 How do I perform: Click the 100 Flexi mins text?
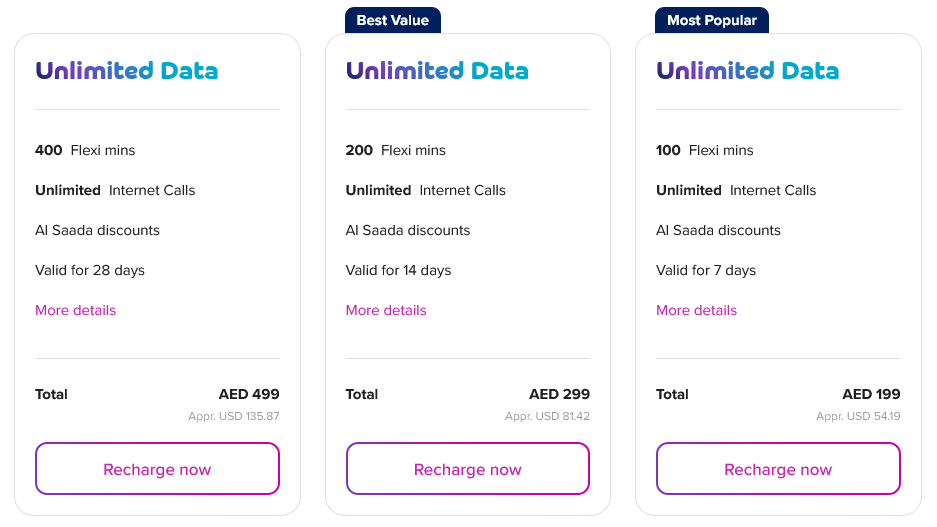click(705, 150)
